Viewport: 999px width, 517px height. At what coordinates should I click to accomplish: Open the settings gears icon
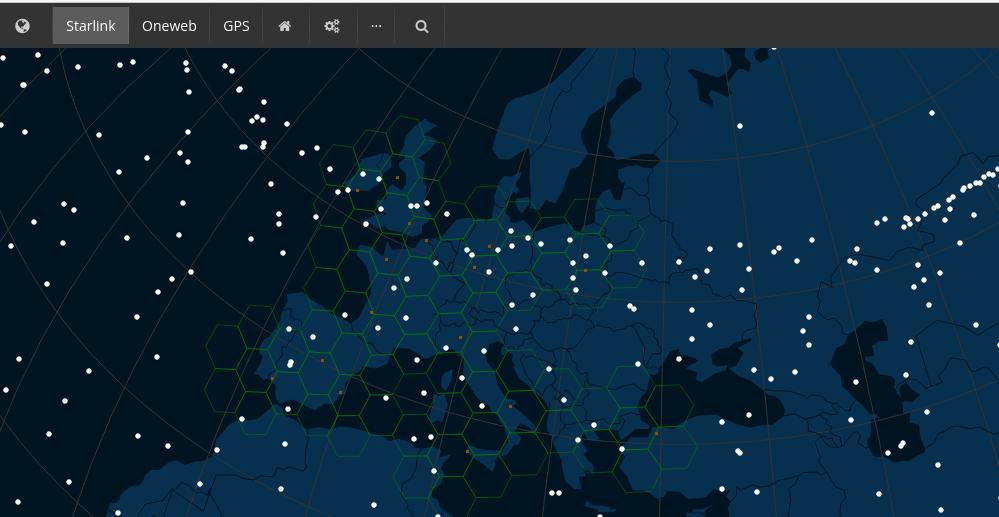pyautogui.click(x=332, y=26)
